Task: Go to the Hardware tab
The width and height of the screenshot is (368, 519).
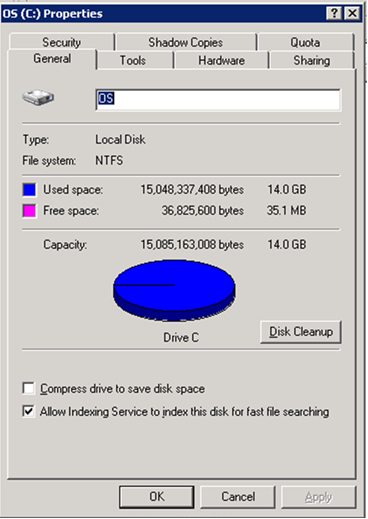Action: coord(221,60)
